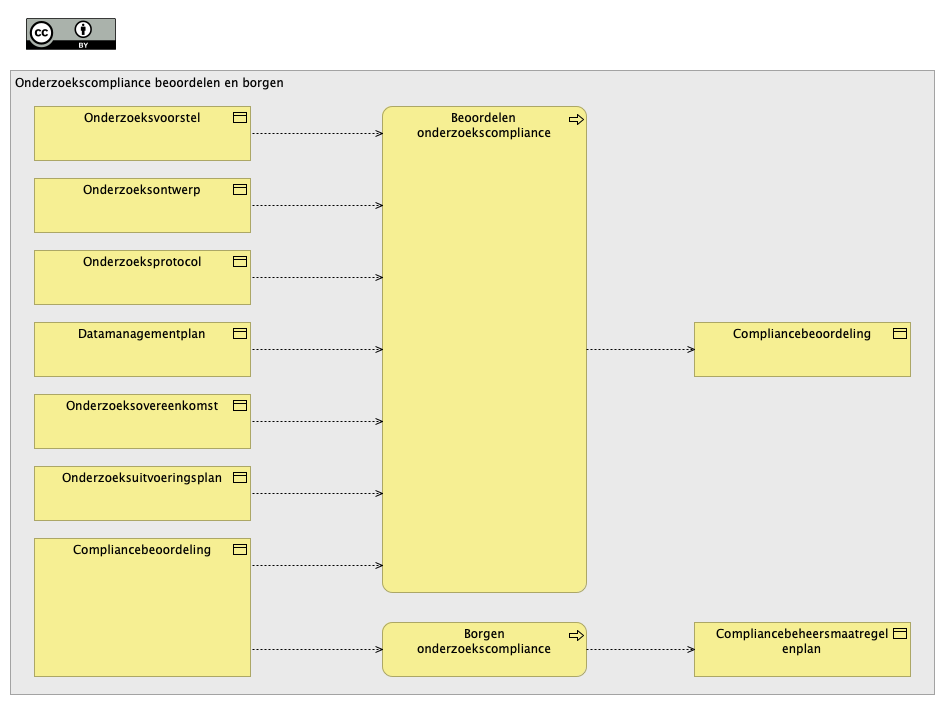945x705 pixels.
Task: Click the business object icon on Onderzoeksvoorstel
Action: click(x=240, y=118)
